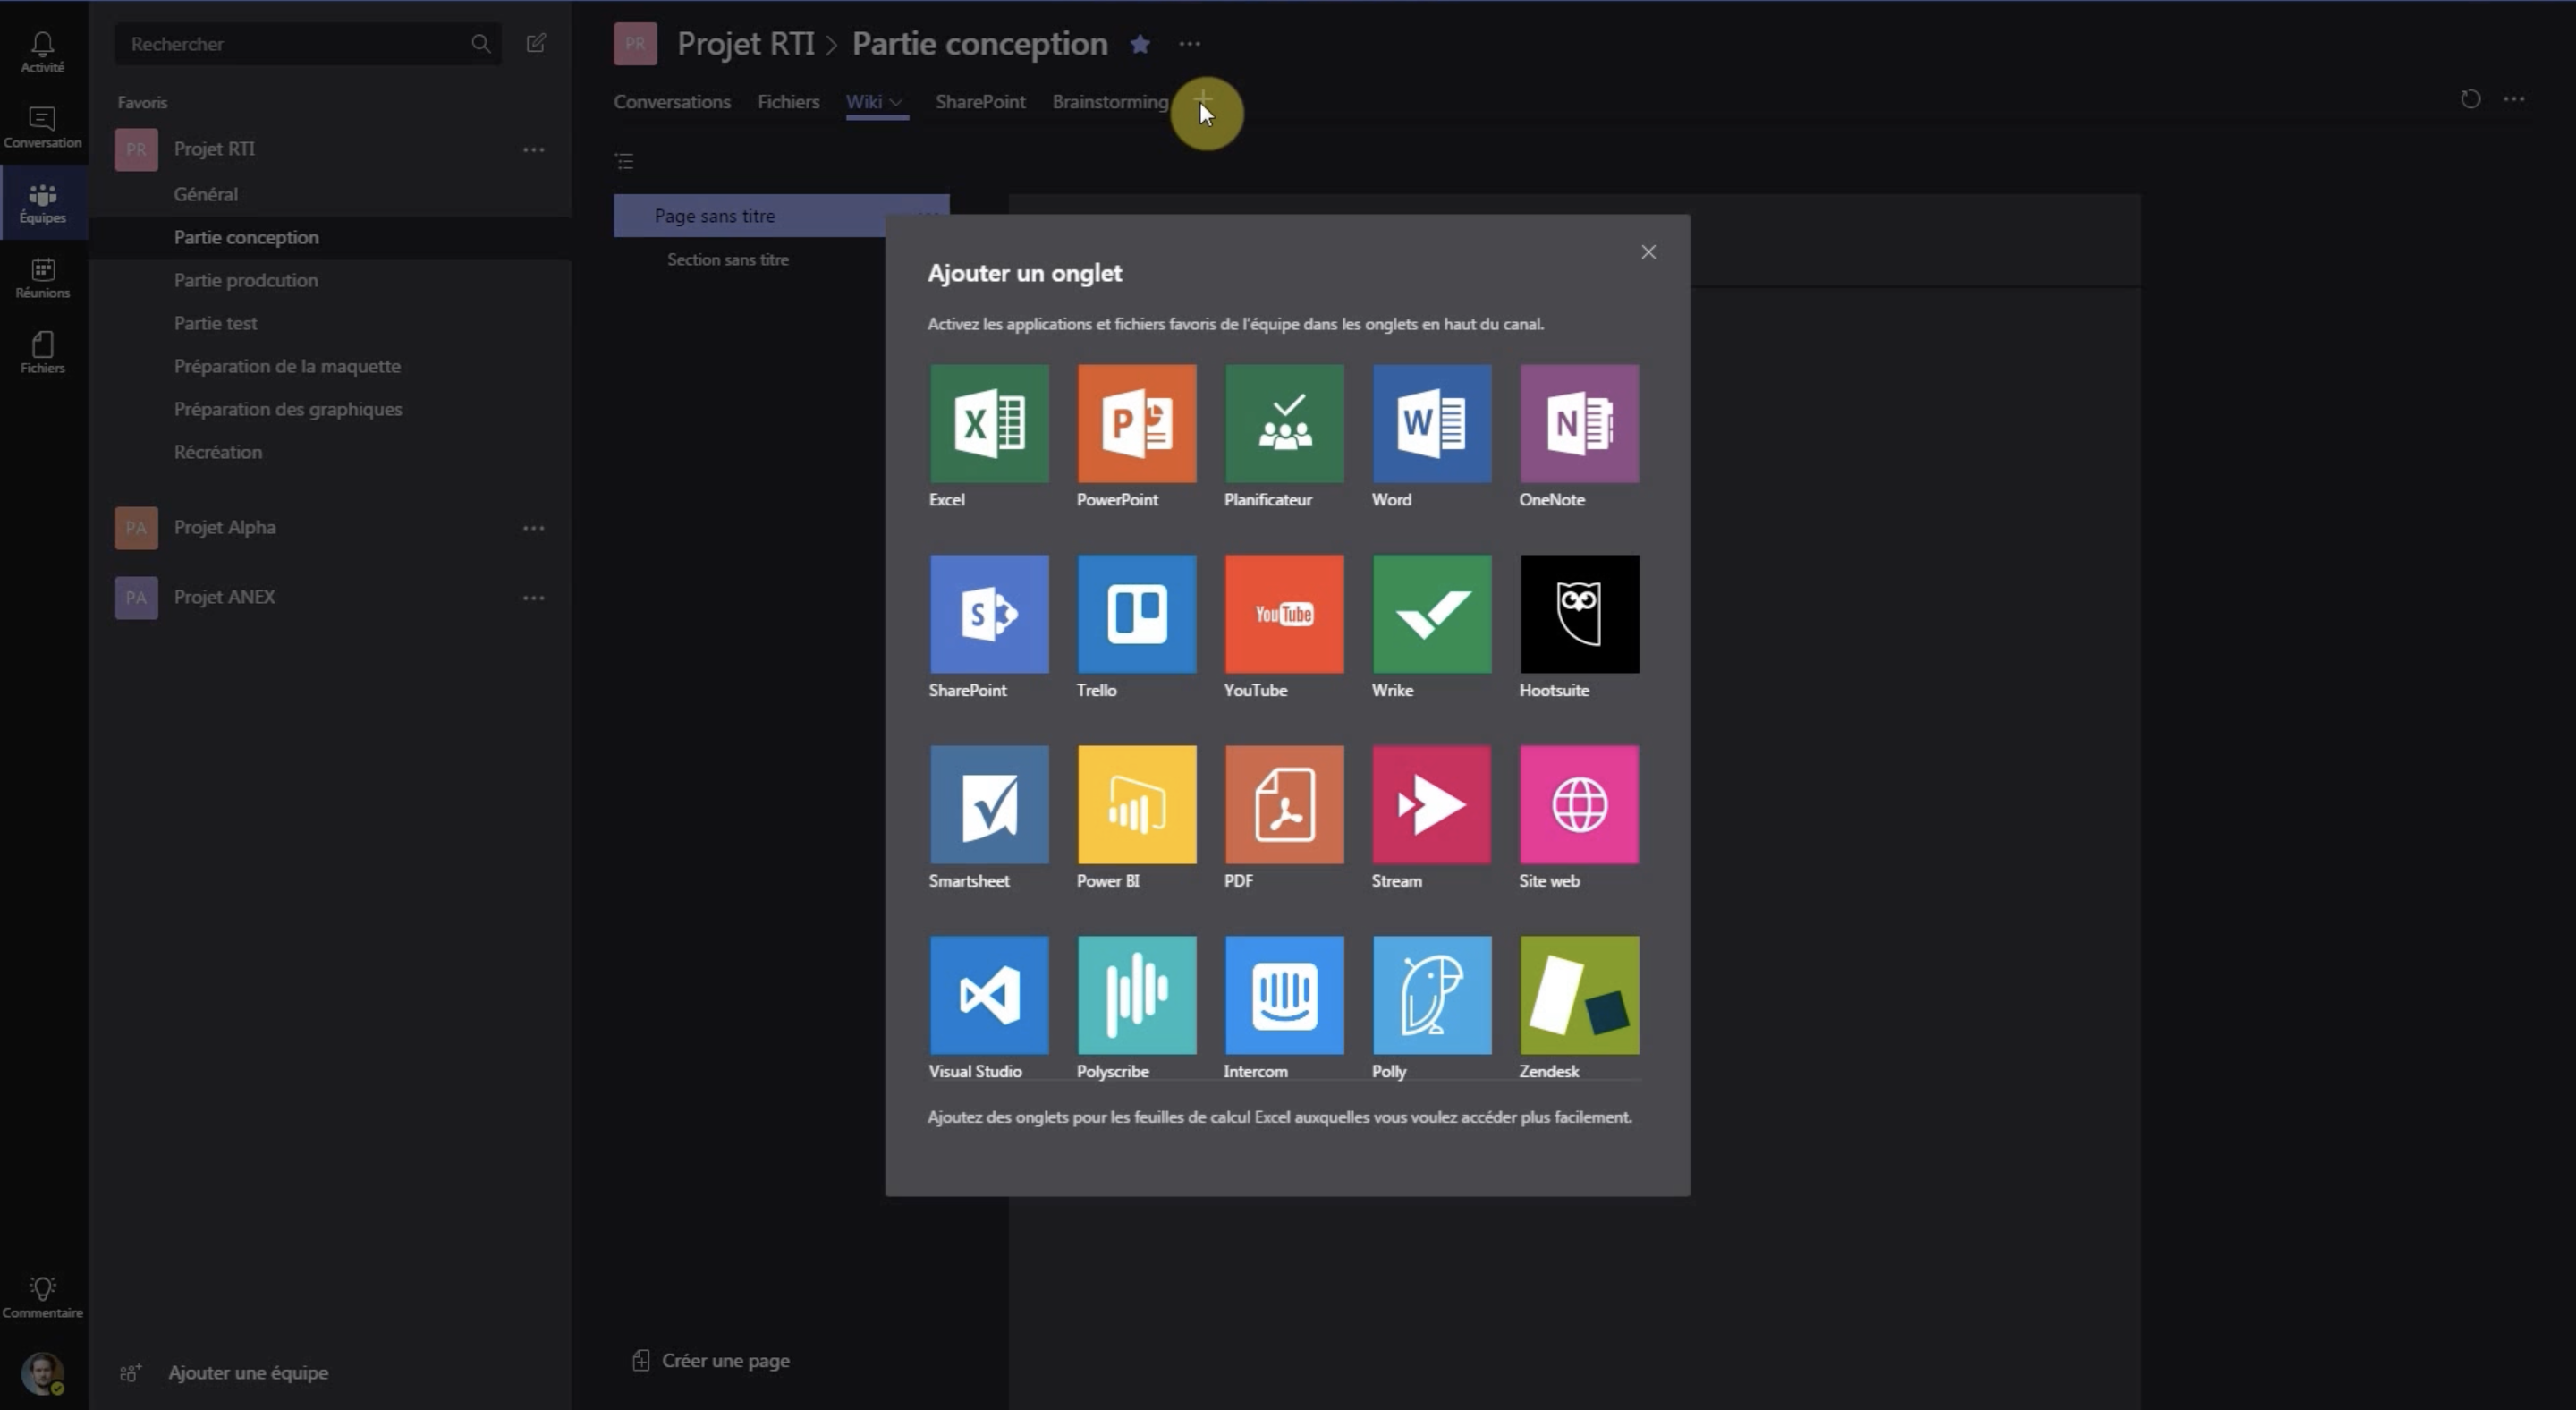This screenshot has height=1410, width=2576.
Task: Select the Zendesk app tile
Action: (1579, 995)
